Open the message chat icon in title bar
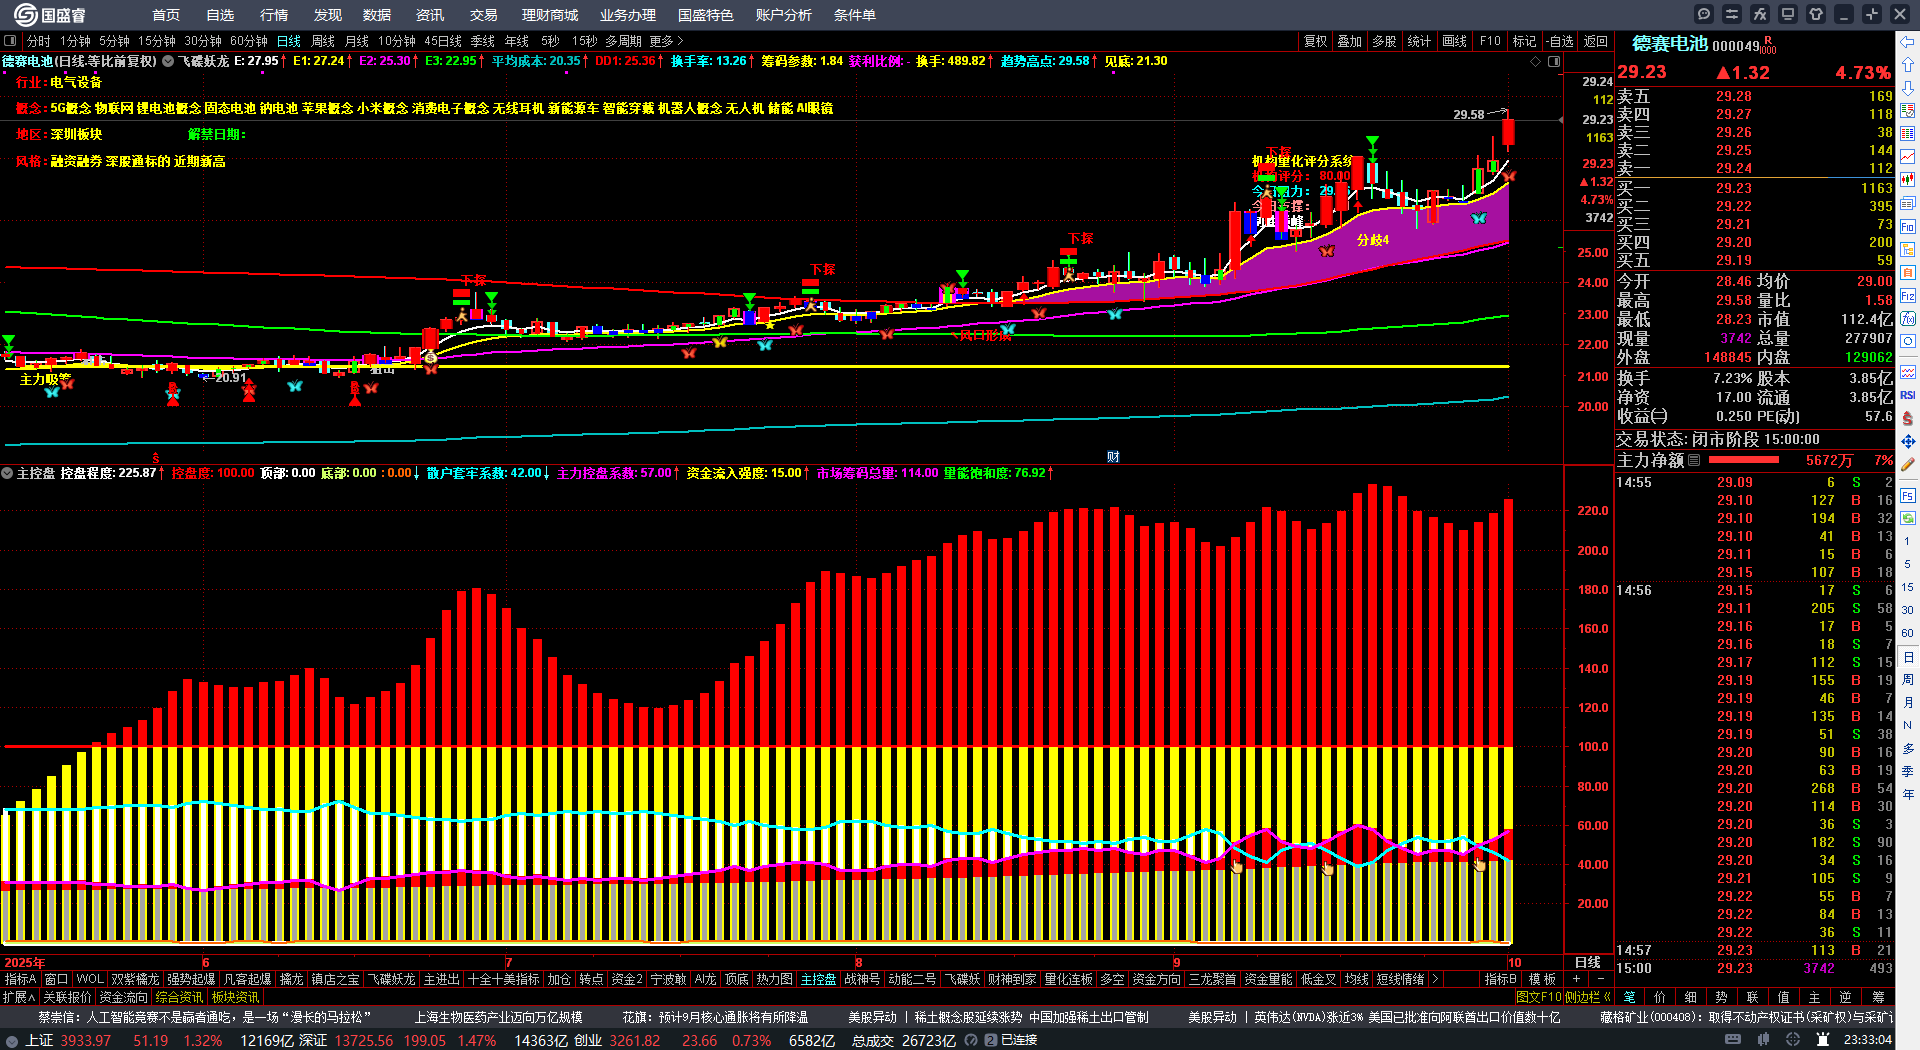 point(1704,14)
